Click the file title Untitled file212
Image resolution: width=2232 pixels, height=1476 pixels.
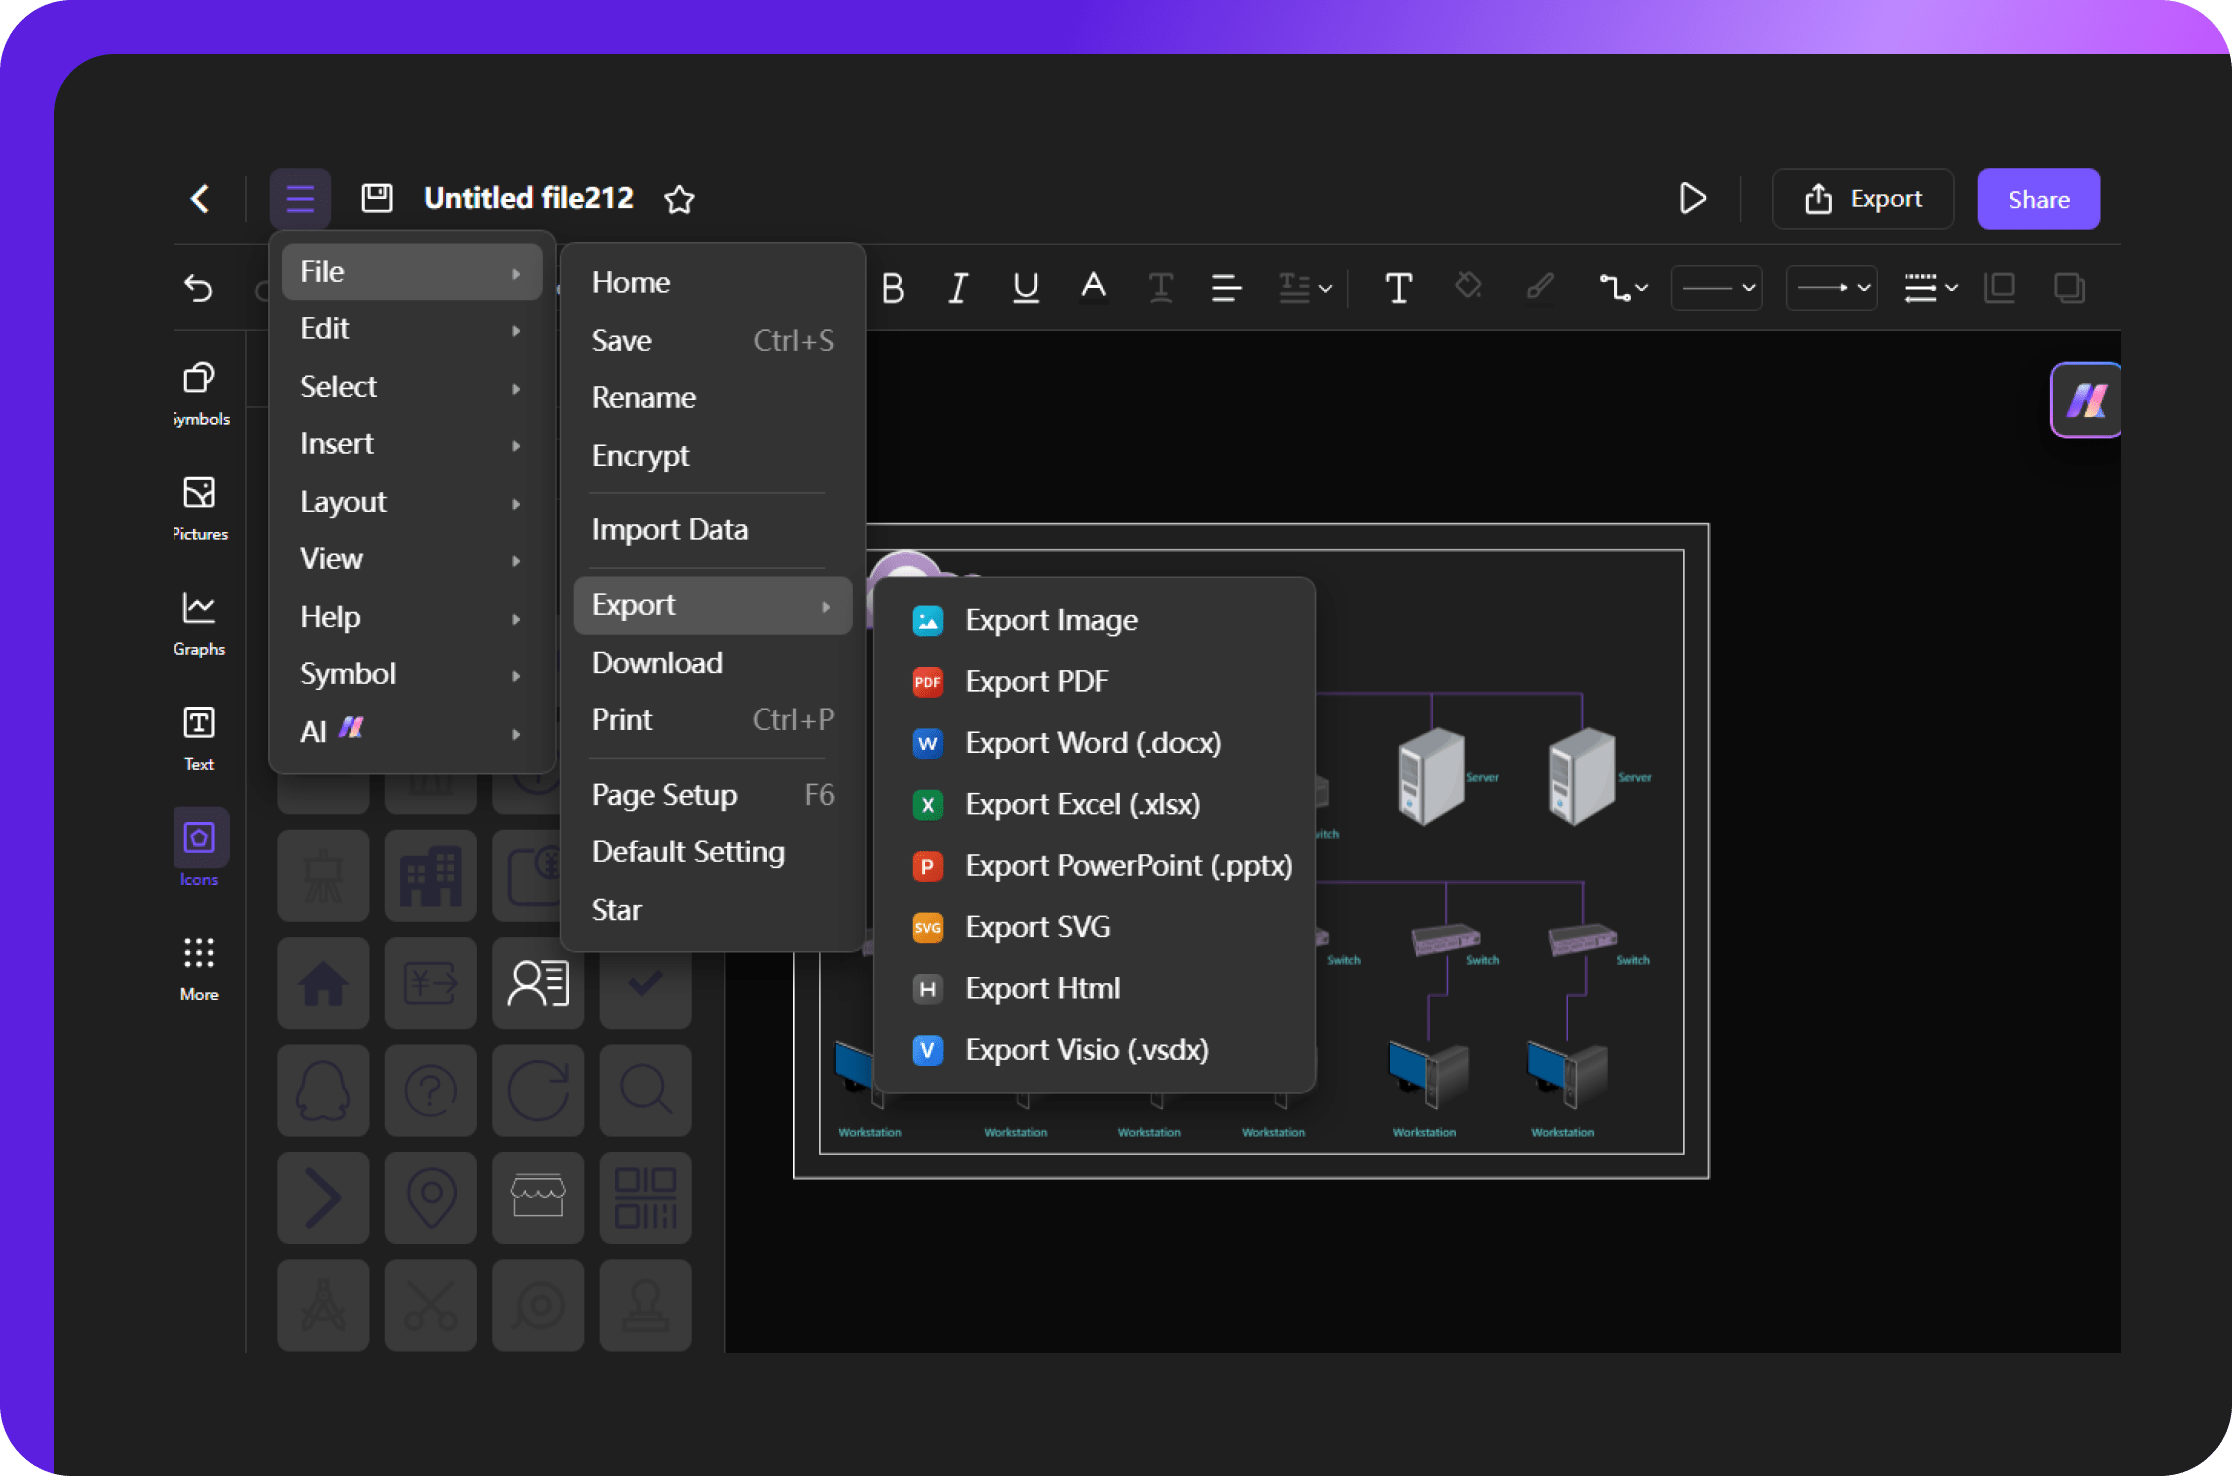click(x=527, y=199)
